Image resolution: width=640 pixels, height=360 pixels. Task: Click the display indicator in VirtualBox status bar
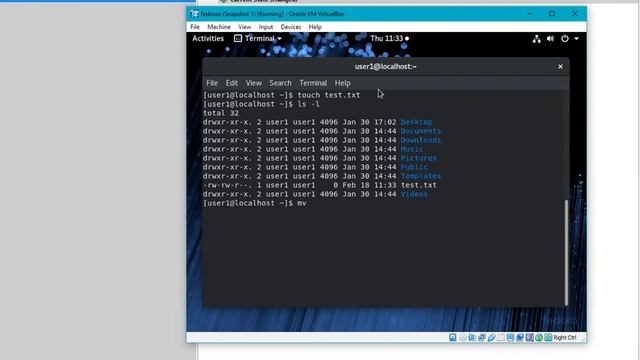click(x=510, y=337)
